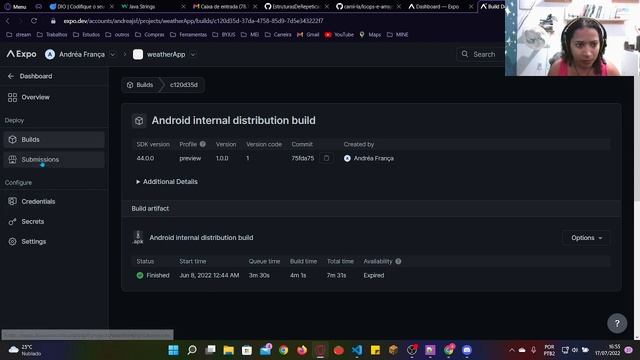Open the Maps bookmark

coord(370,35)
